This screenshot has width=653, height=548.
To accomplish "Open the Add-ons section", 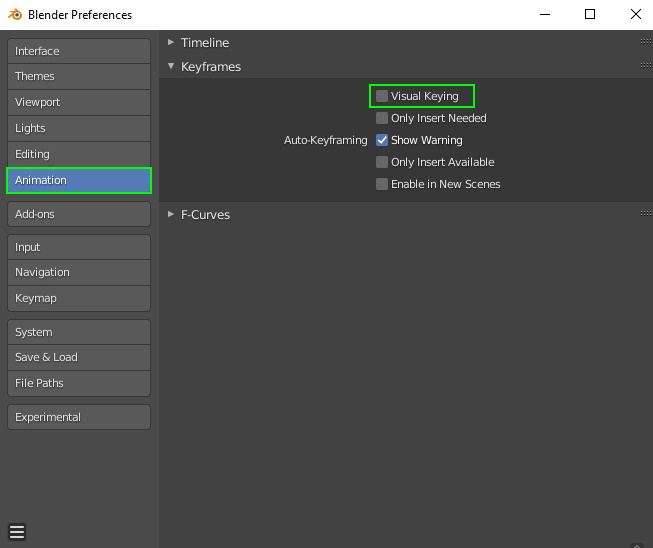I will tap(79, 214).
